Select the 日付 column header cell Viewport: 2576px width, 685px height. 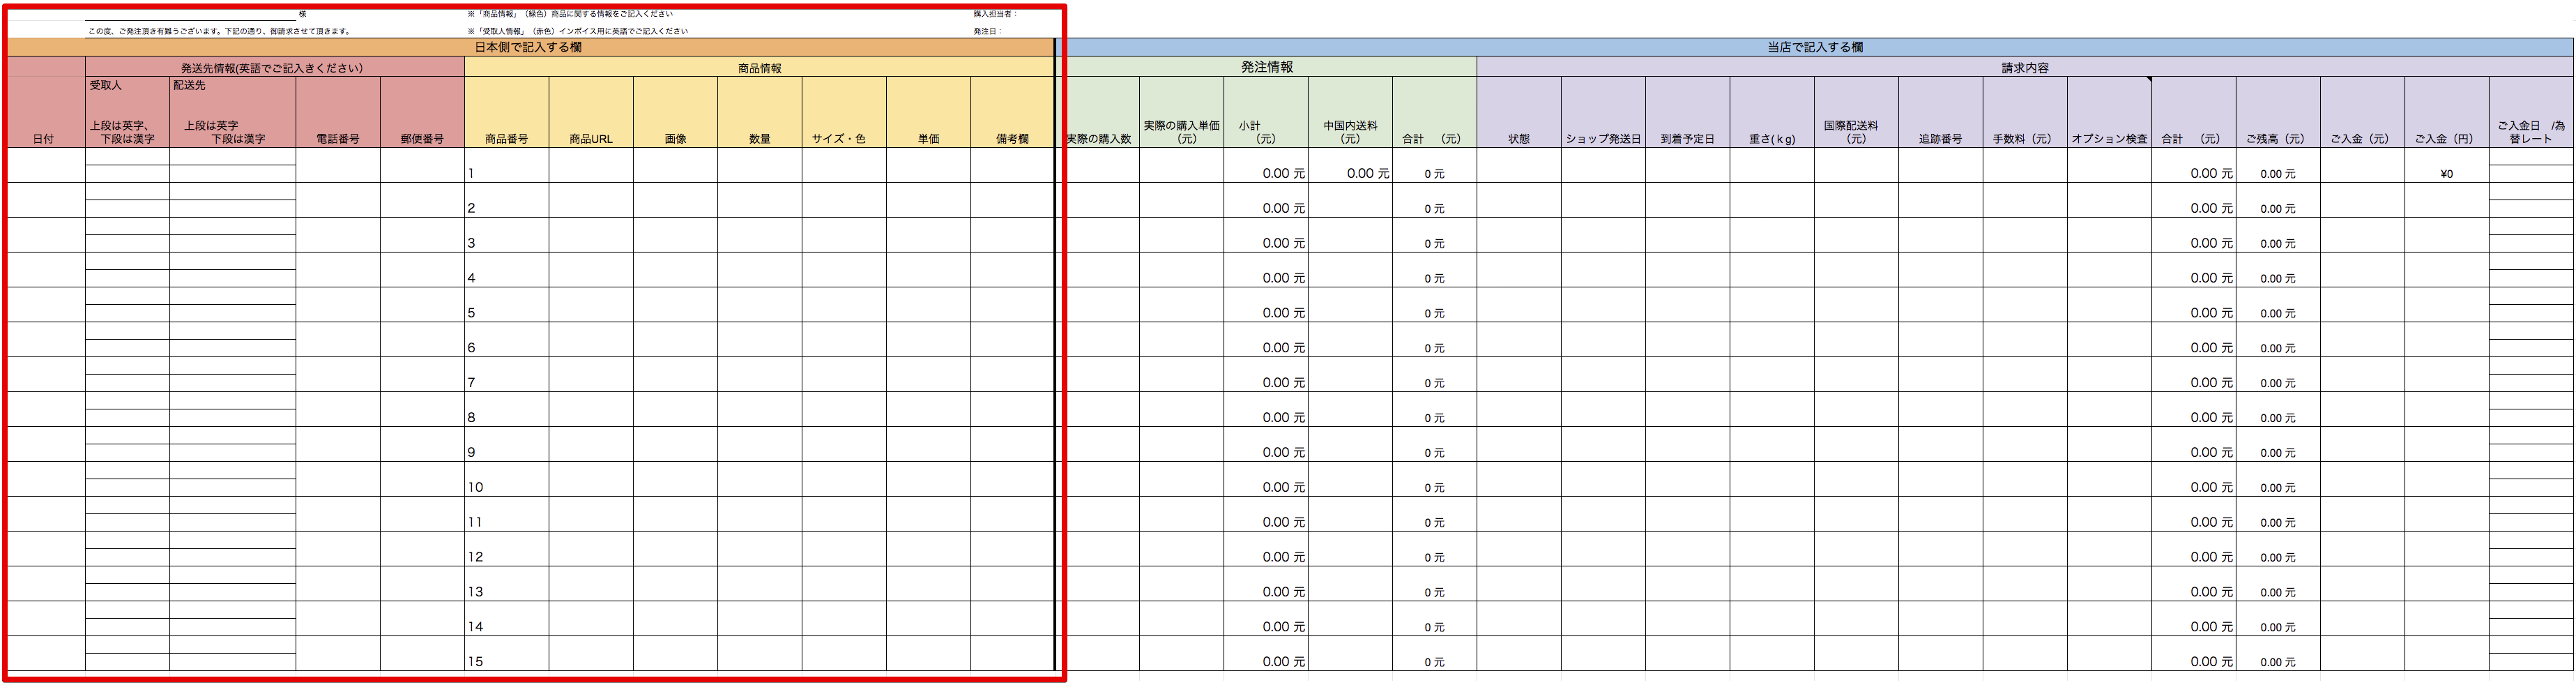(x=44, y=138)
